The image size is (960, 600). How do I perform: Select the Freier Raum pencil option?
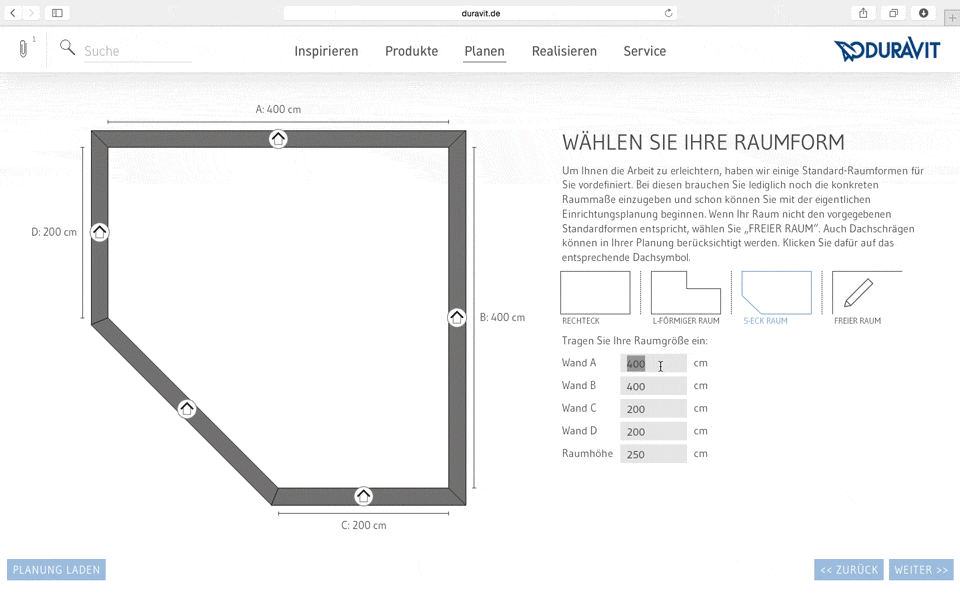click(x=858, y=293)
